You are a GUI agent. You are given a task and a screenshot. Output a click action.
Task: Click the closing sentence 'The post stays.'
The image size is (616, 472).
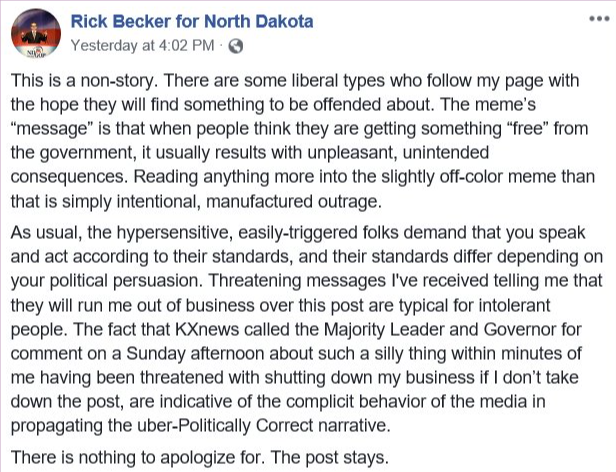[330, 457]
